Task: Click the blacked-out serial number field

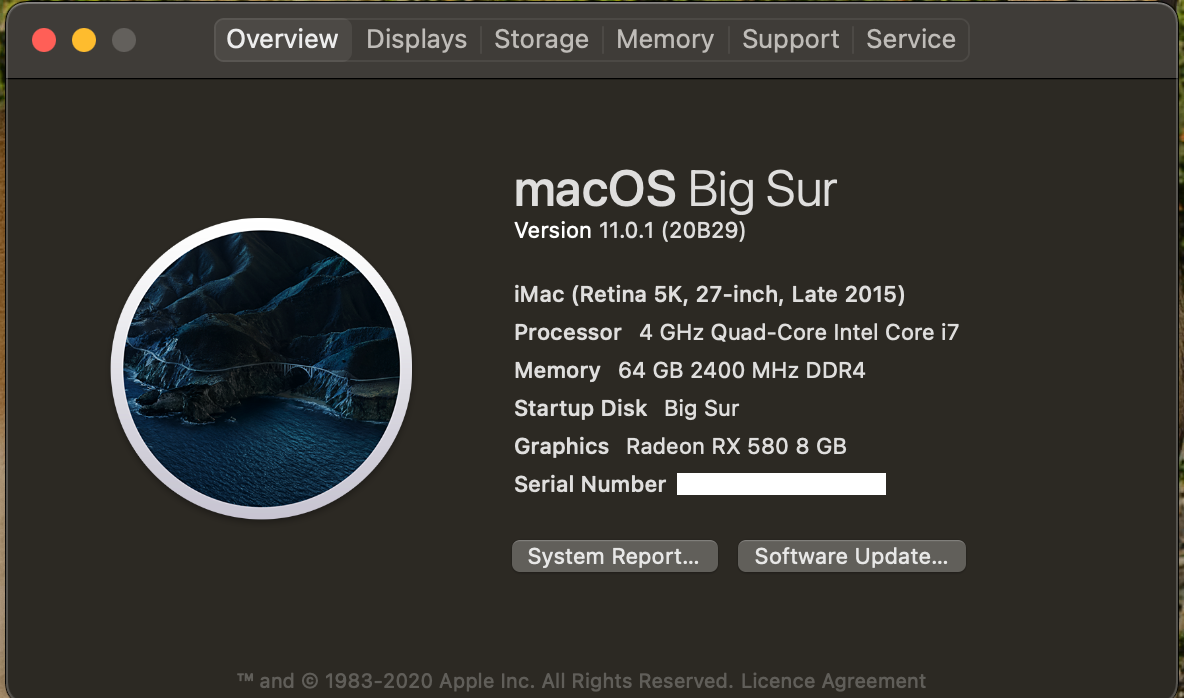Action: point(781,485)
